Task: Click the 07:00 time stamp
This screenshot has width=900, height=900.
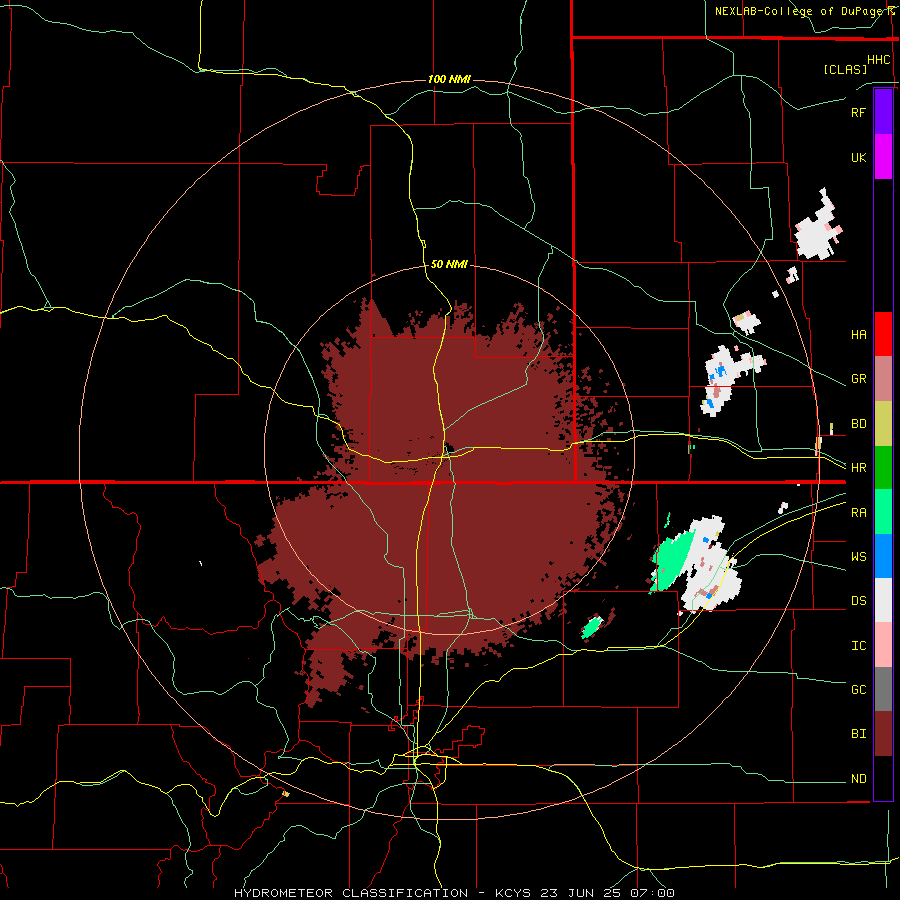Action: [x=651, y=893]
